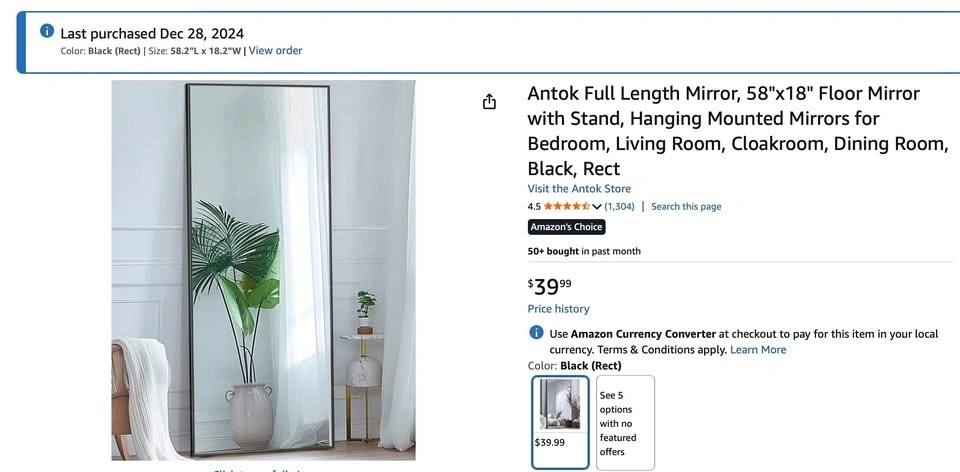Click the $39.99 label under the swatch
Screen dimensions: 960x472
(x=550, y=442)
